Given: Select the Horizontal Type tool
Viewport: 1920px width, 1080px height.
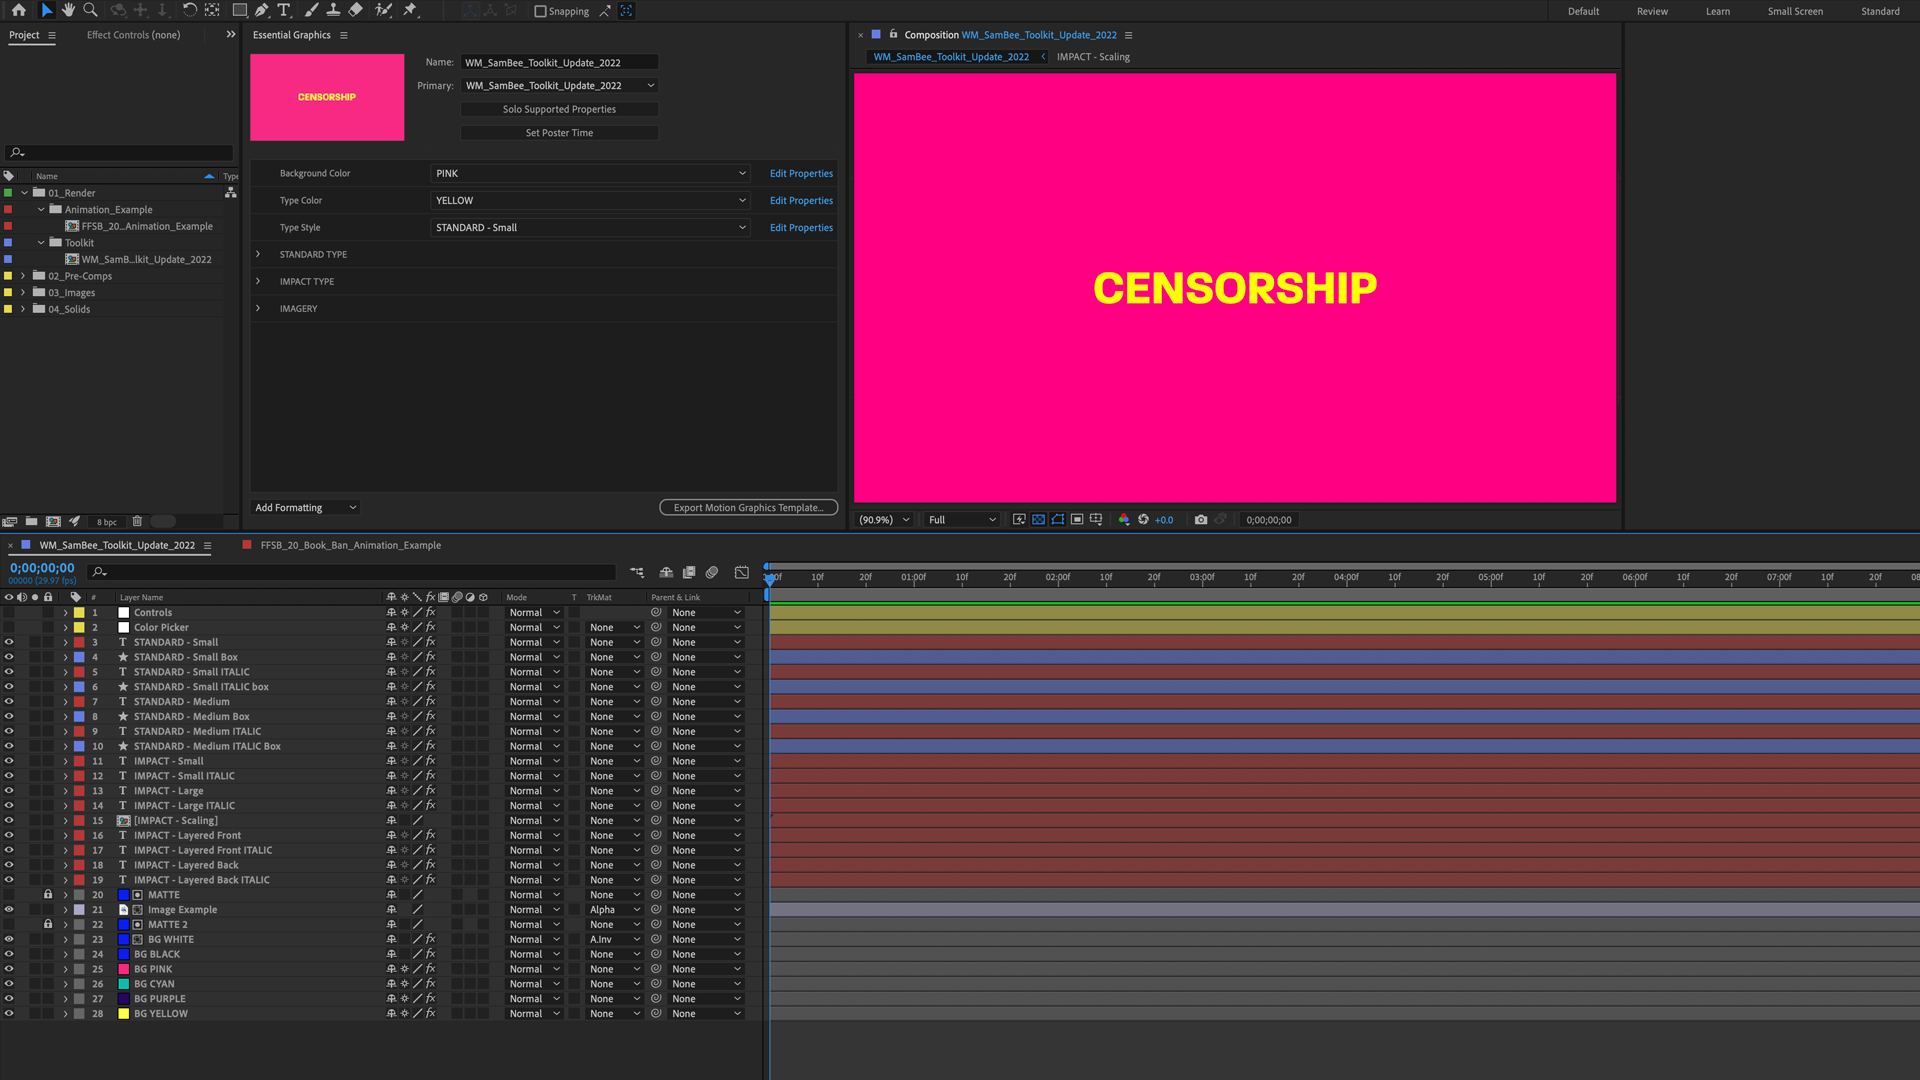Looking at the screenshot, I should [284, 10].
